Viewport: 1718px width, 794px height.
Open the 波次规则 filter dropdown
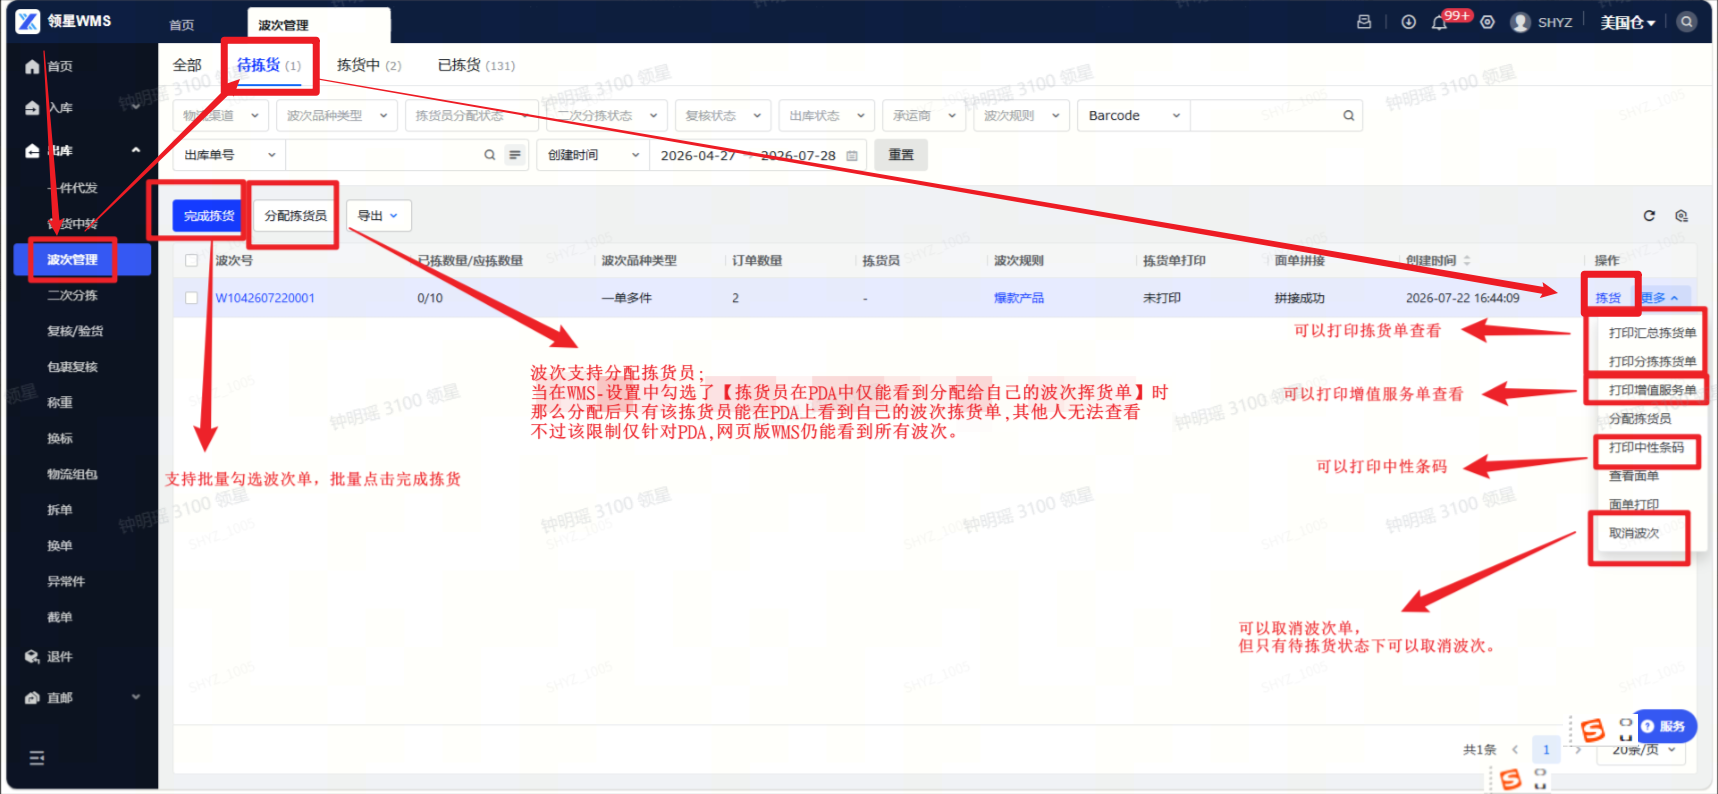(x=1021, y=116)
